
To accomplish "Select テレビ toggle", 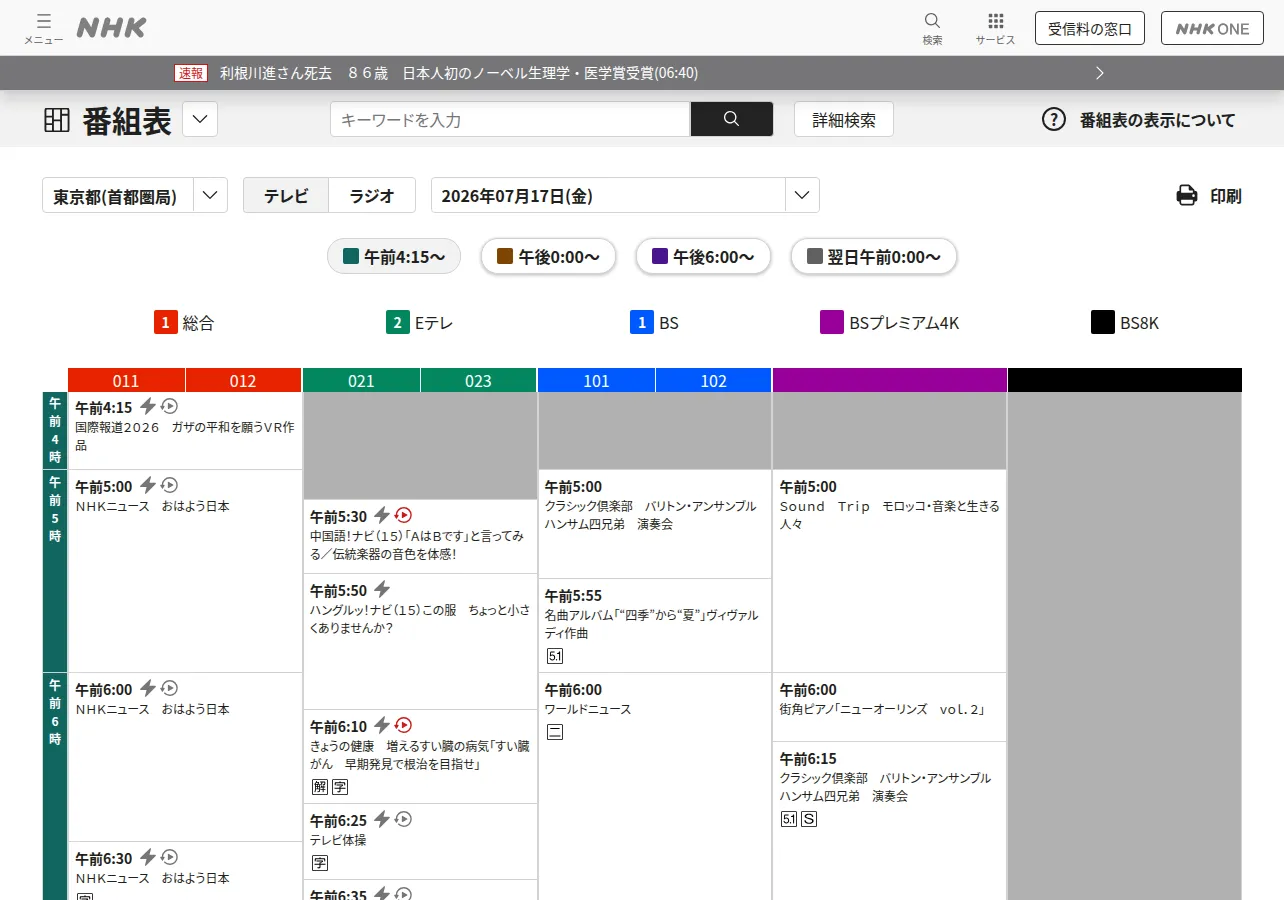I will pos(286,195).
